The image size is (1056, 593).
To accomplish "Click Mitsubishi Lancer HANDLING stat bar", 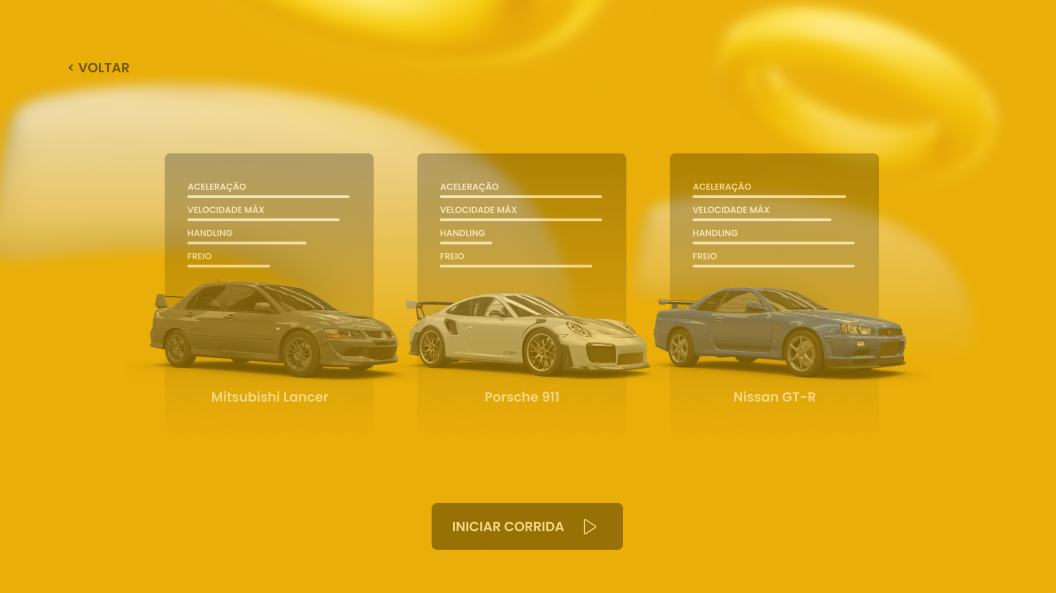I will coord(246,243).
